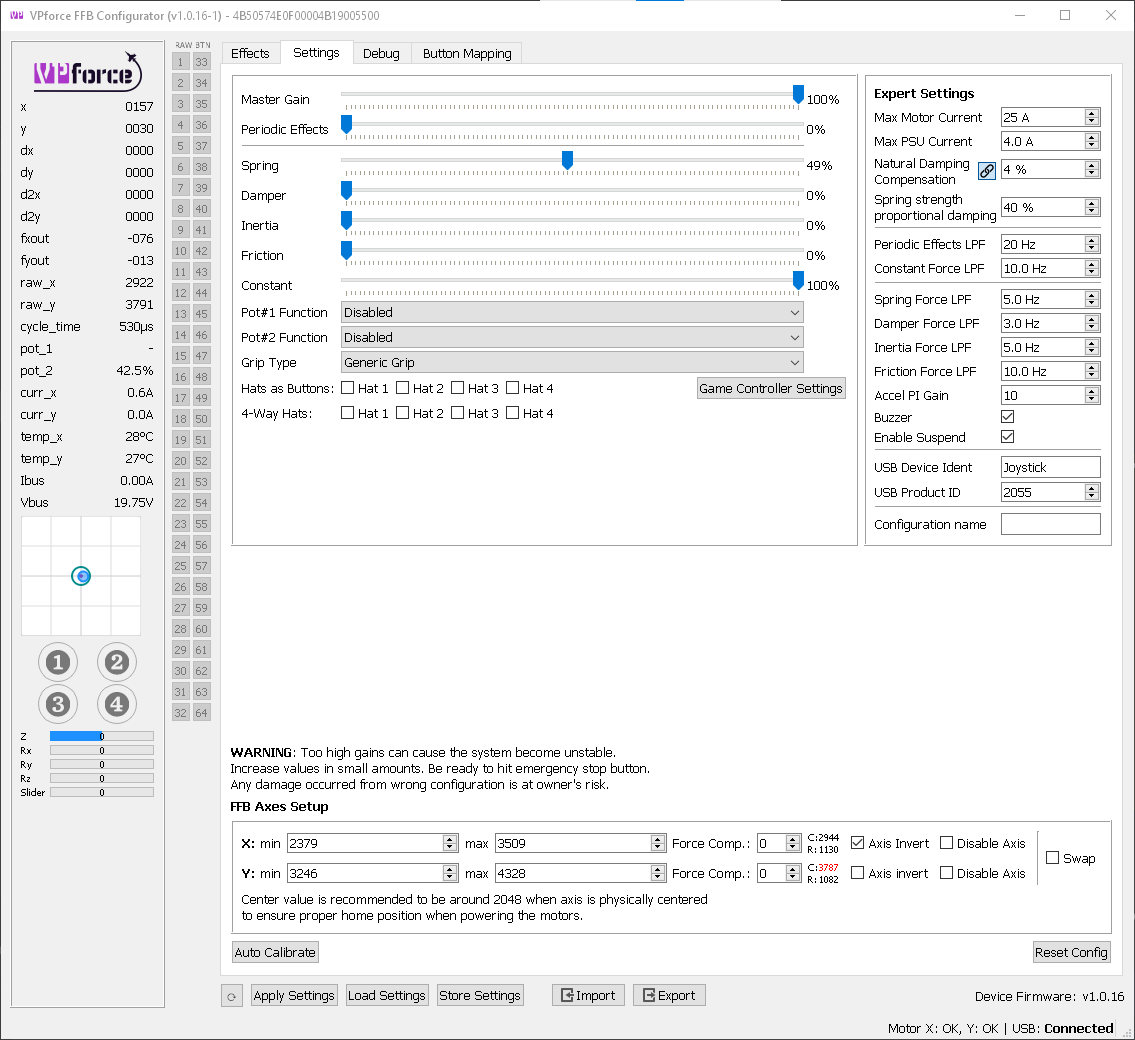The height and width of the screenshot is (1040, 1135).
Task: Click the refresh icon beside Apply Settings
Action: tap(232, 996)
